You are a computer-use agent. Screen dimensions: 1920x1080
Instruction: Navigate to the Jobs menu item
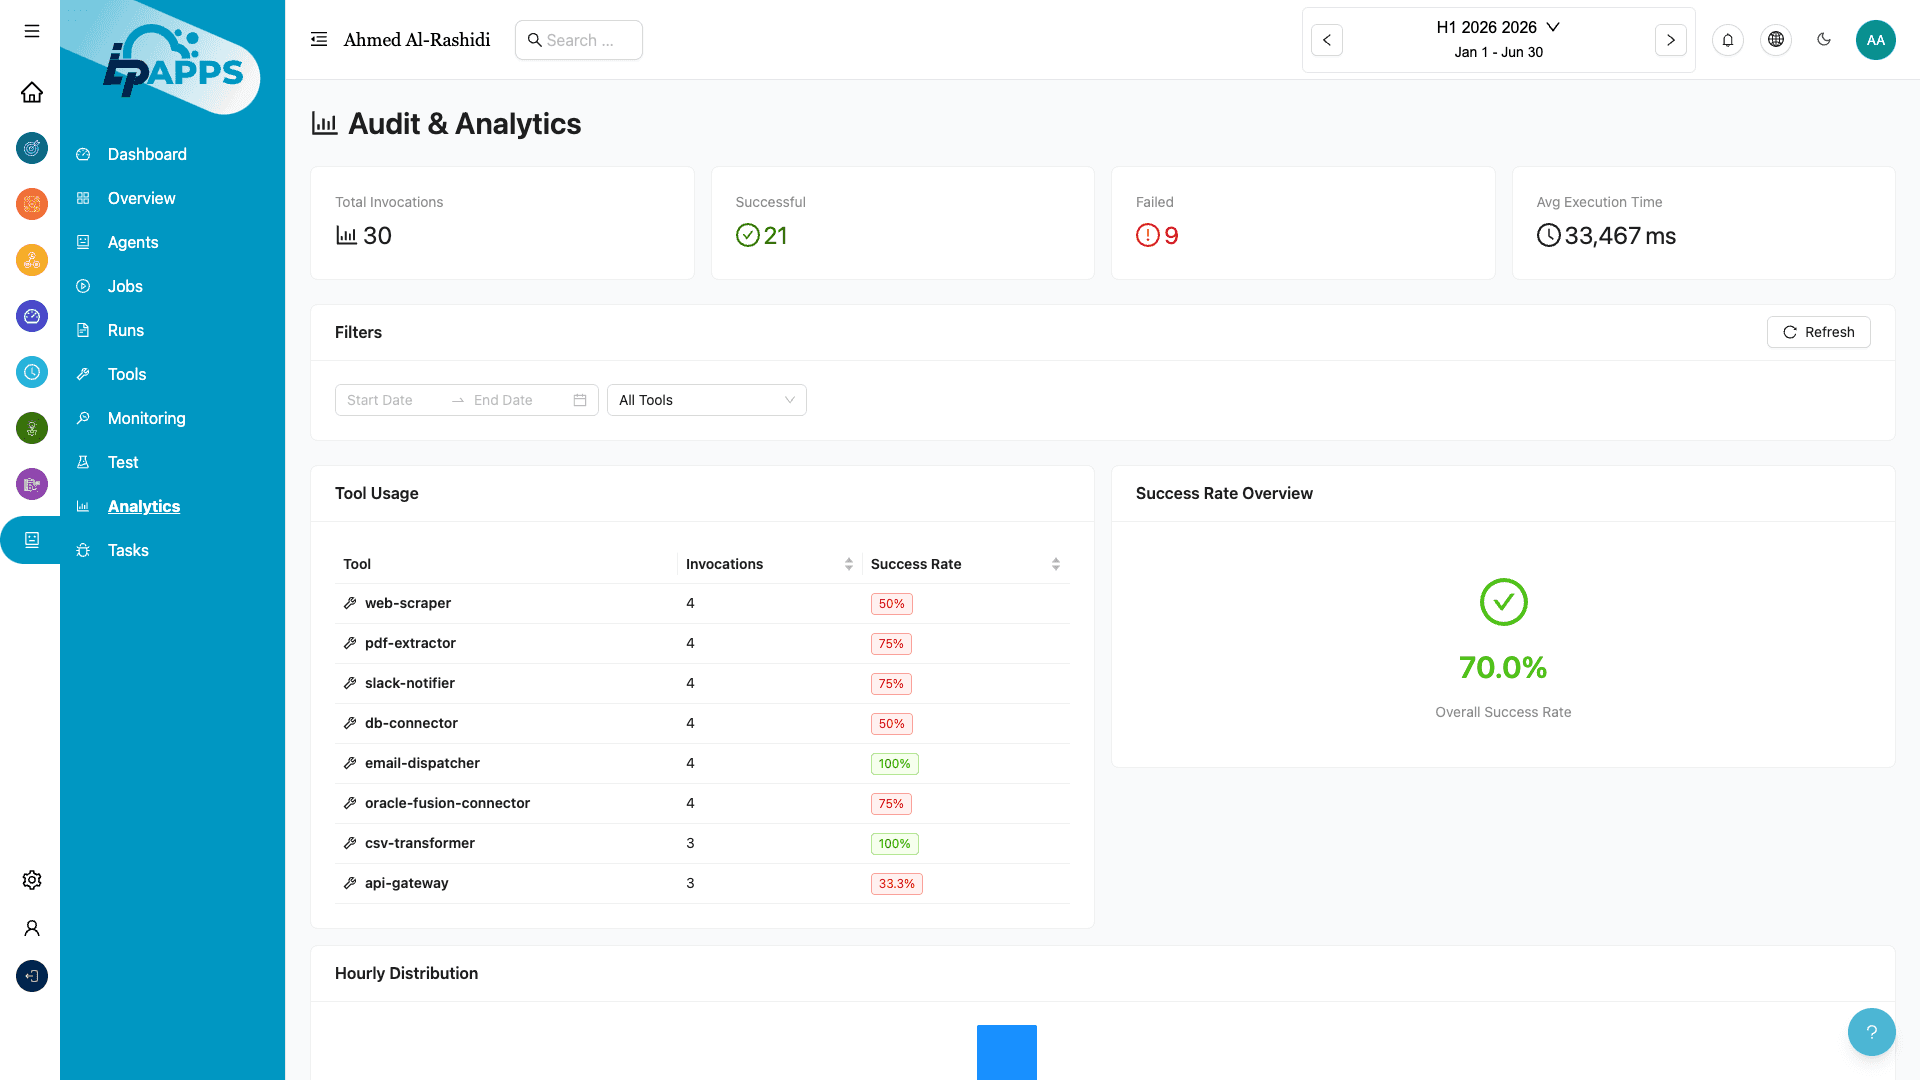tap(125, 286)
